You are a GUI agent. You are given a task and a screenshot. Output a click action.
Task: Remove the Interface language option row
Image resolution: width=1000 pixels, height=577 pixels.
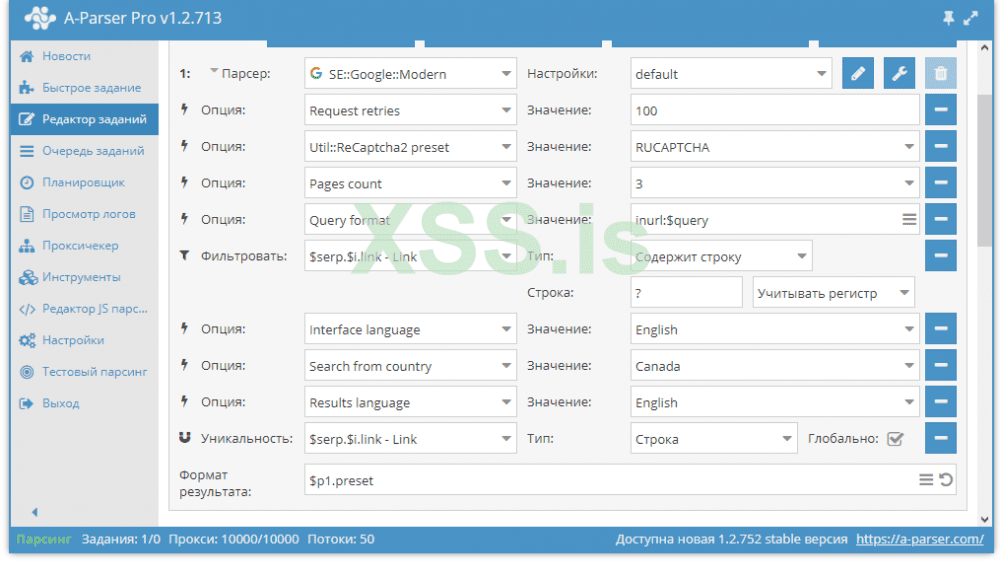[x=941, y=328]
